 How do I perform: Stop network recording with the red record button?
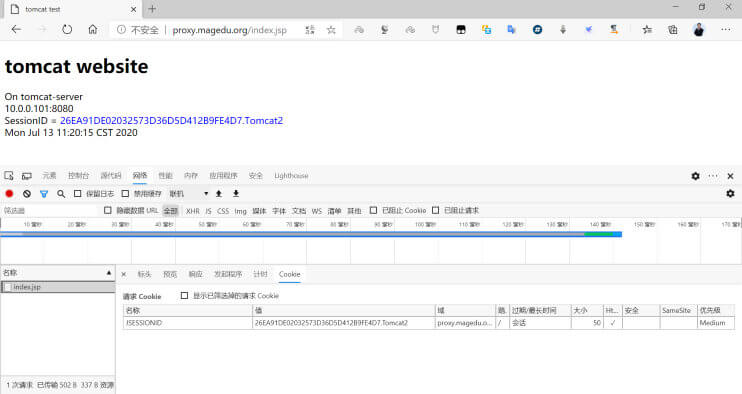[x=9, y=193]
